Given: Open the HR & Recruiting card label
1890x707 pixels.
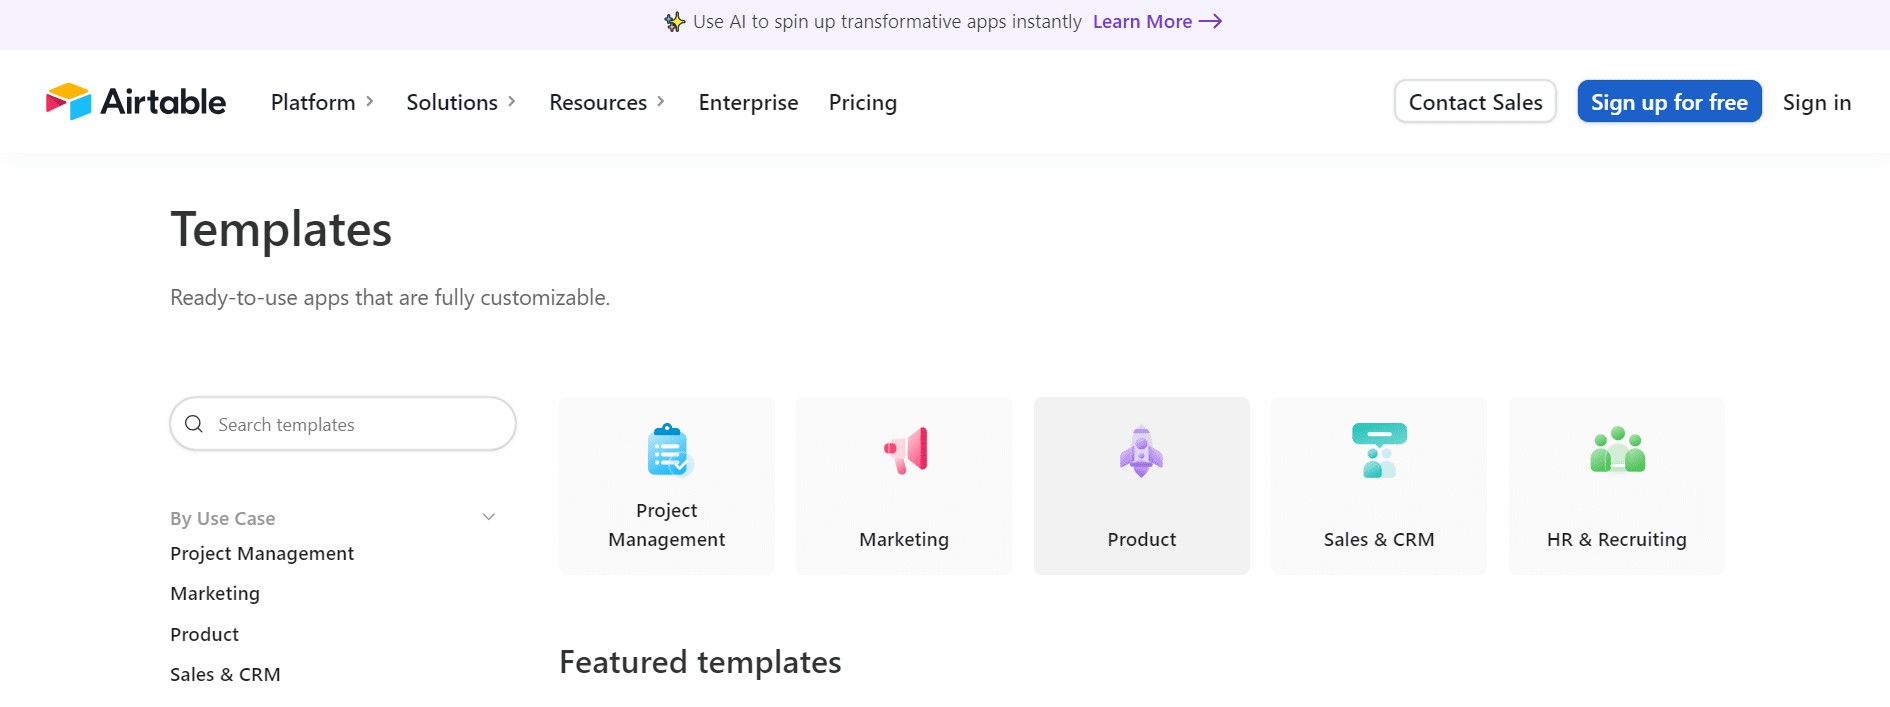Looking at the screenshot, I should (x=1617, y=539).
